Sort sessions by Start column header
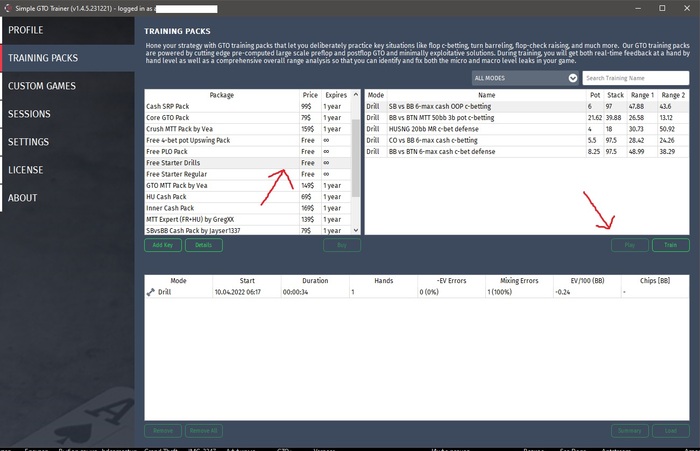Image resolution: width=700 pixels, height=451 pixels. pos(247,281)
